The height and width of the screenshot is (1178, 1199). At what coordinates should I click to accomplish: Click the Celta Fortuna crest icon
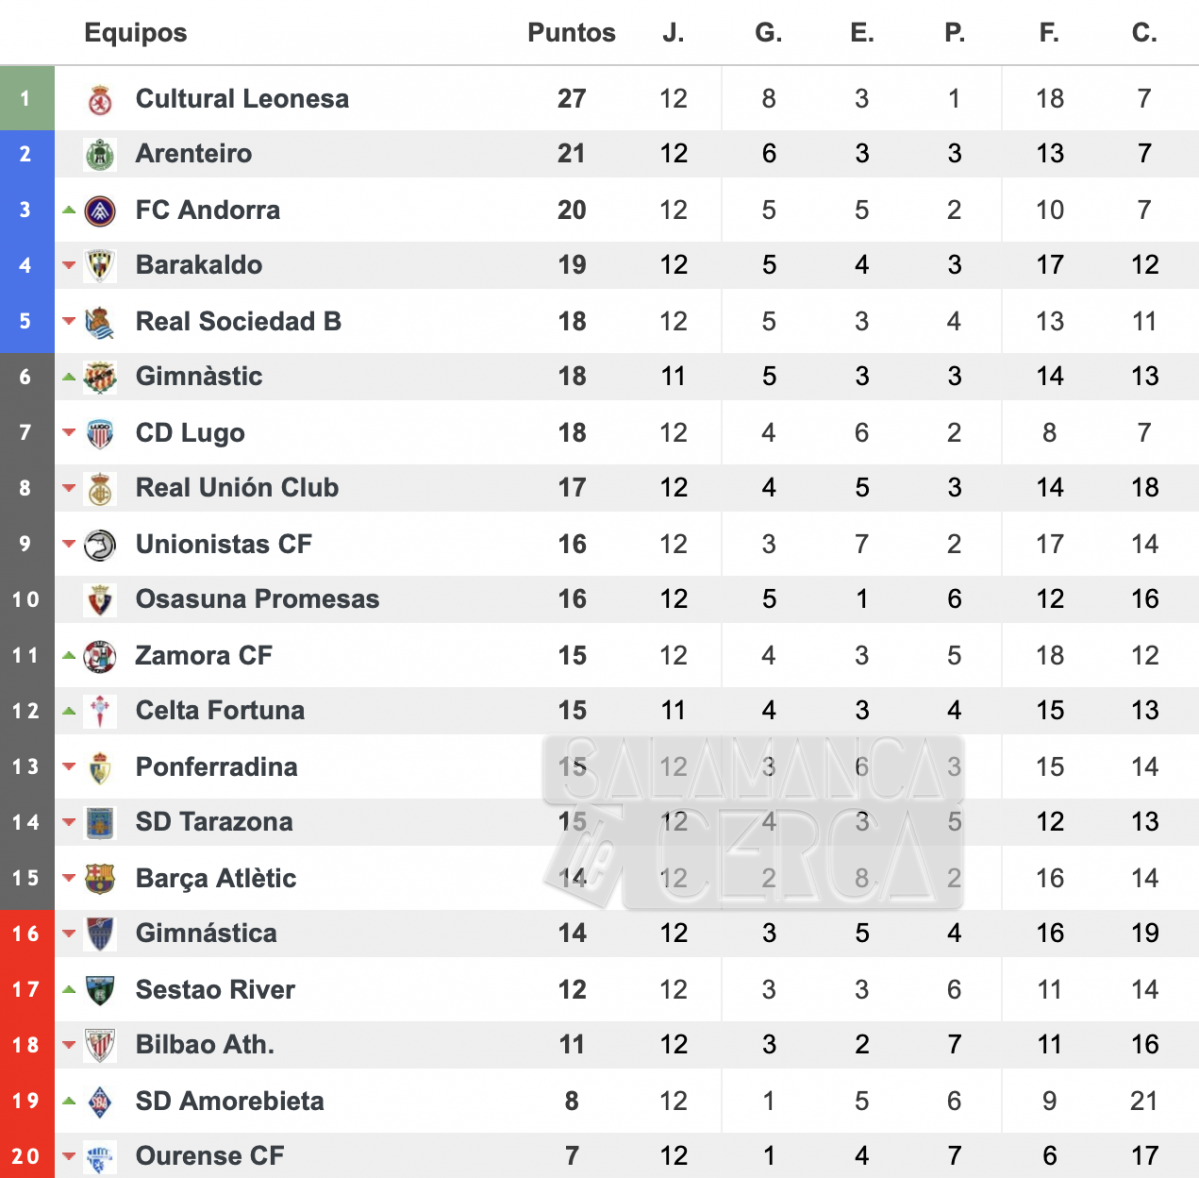coord(99,711)
